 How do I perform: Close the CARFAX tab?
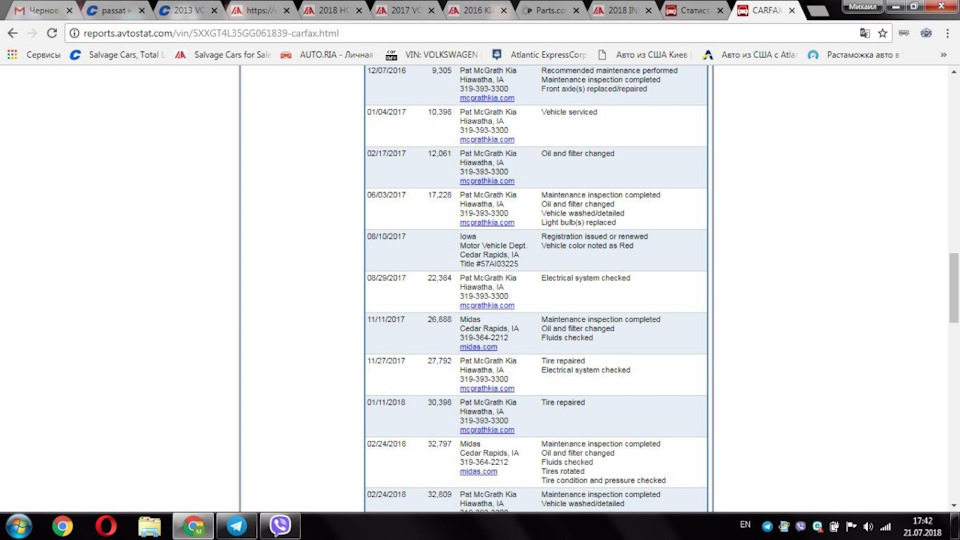(x=792, y=10)
